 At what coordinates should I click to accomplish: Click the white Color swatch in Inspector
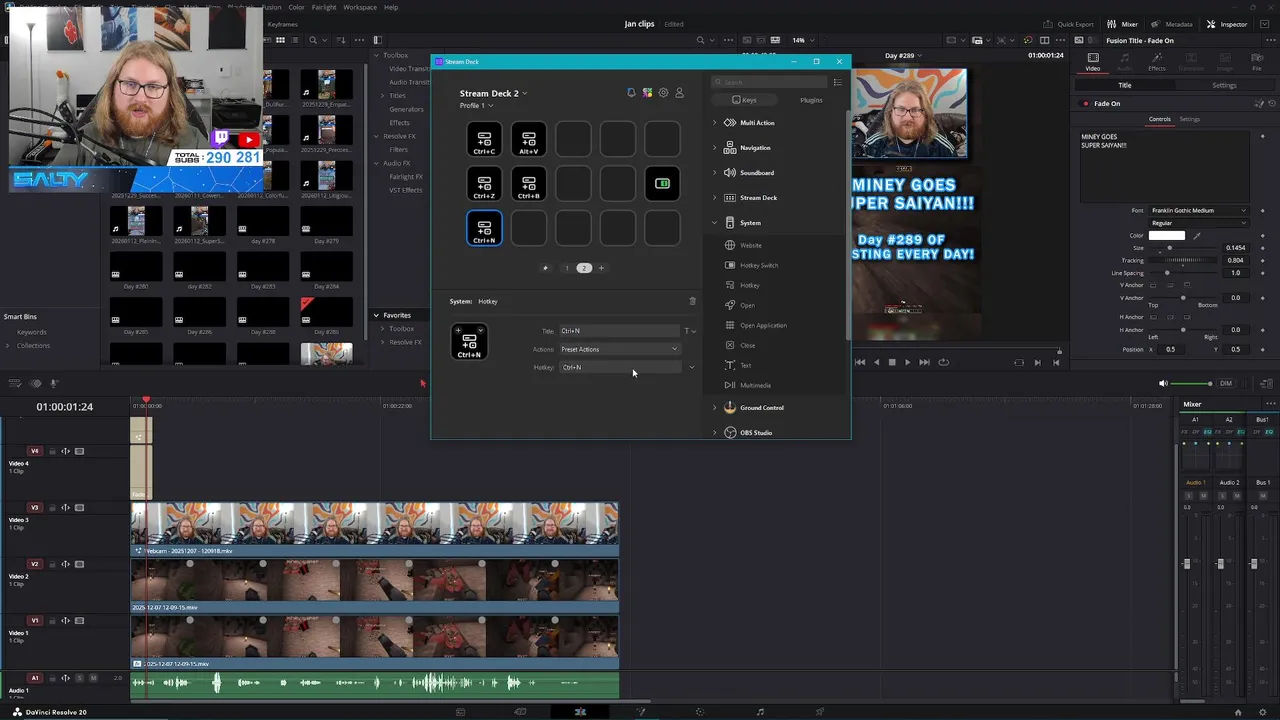(1166, 236)
